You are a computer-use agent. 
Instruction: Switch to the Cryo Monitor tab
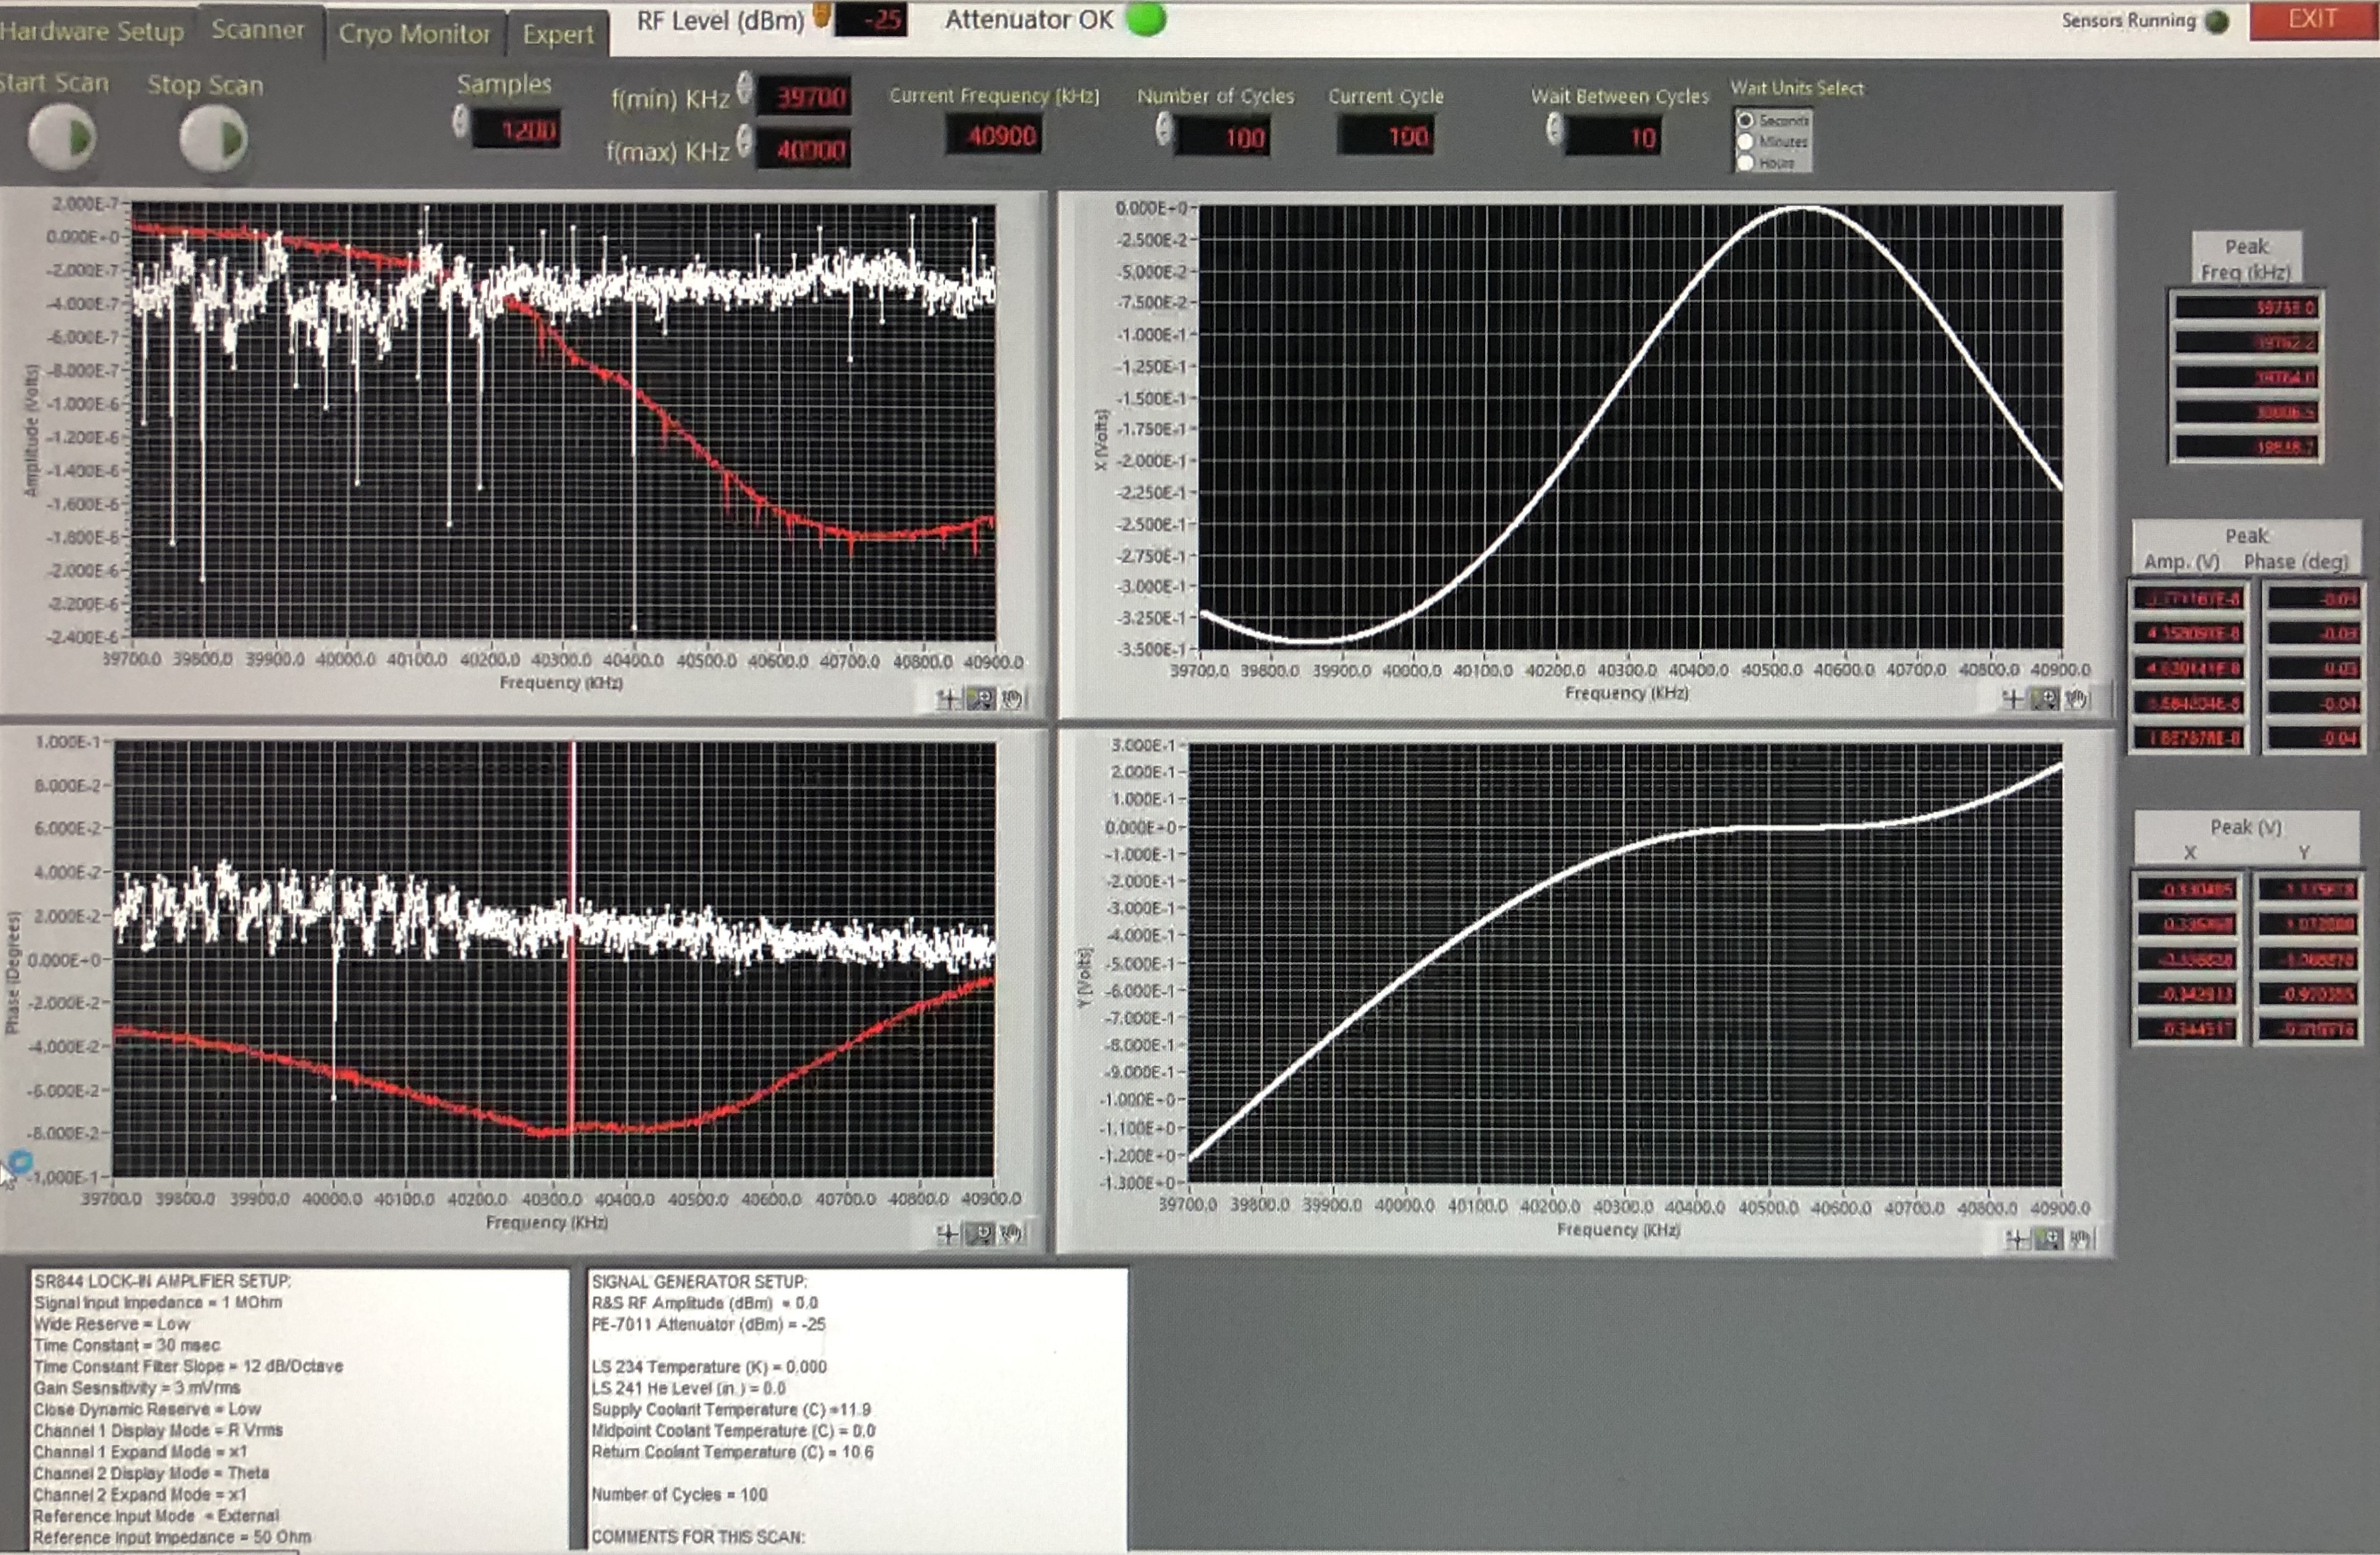pyautogui.click(x=414, y=34)
